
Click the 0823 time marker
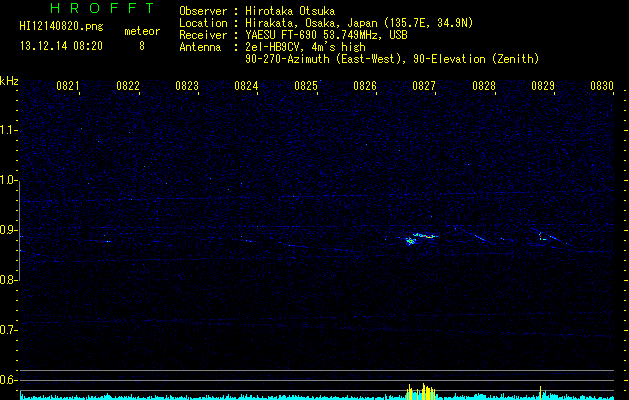tap(187, 86)
